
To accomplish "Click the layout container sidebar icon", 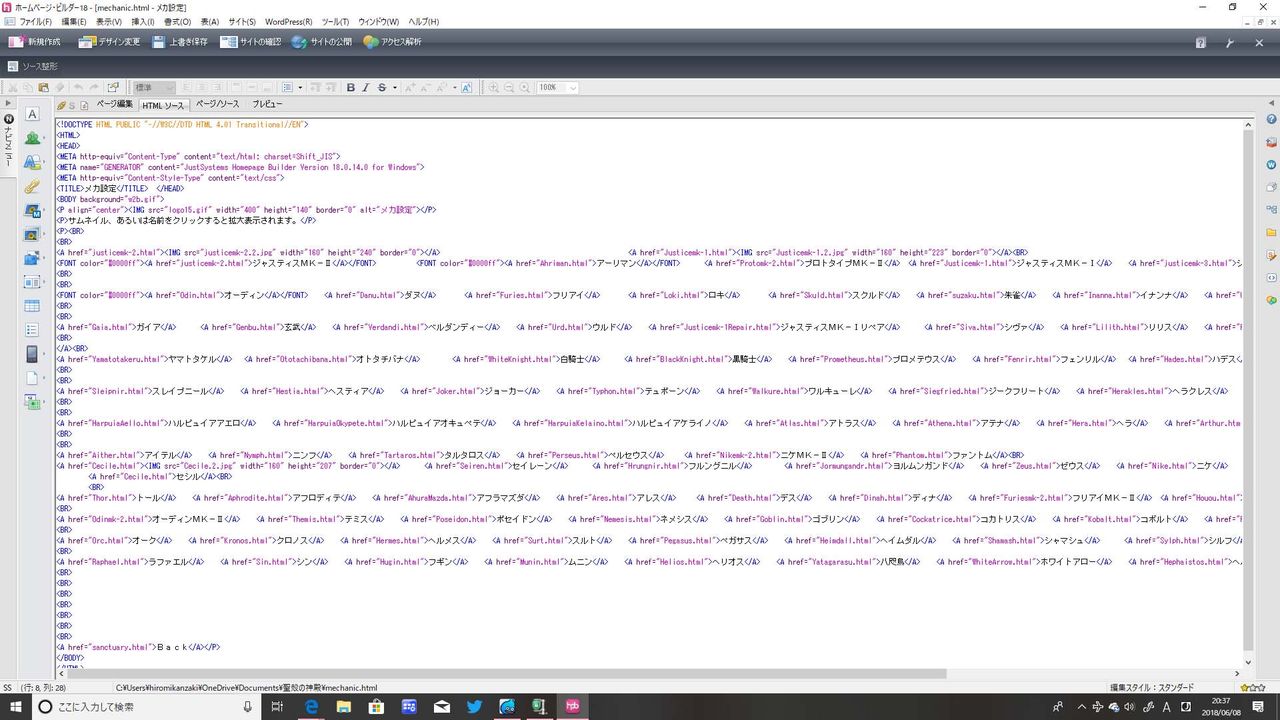I will (32, 282).
